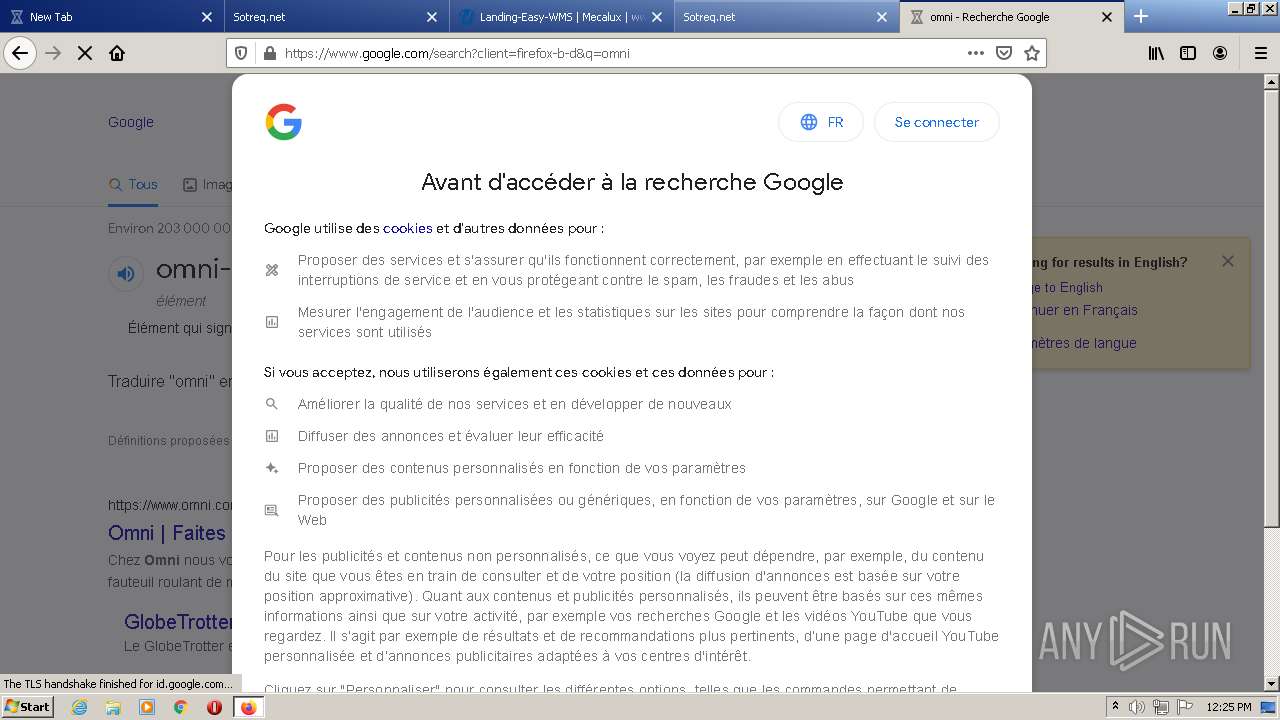Switch to the New Tab tab
Viewport: 1280px width, 720px height.
[112, 17]
